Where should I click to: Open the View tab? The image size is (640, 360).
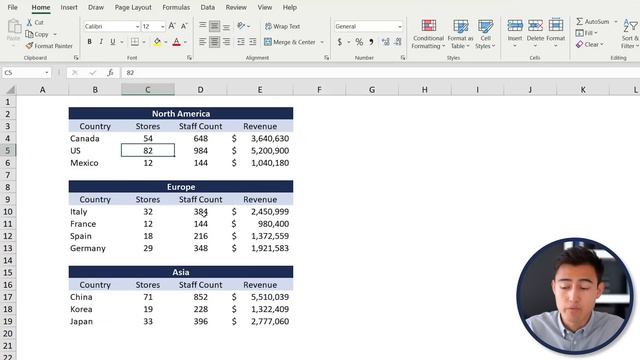tap(264, 7)
